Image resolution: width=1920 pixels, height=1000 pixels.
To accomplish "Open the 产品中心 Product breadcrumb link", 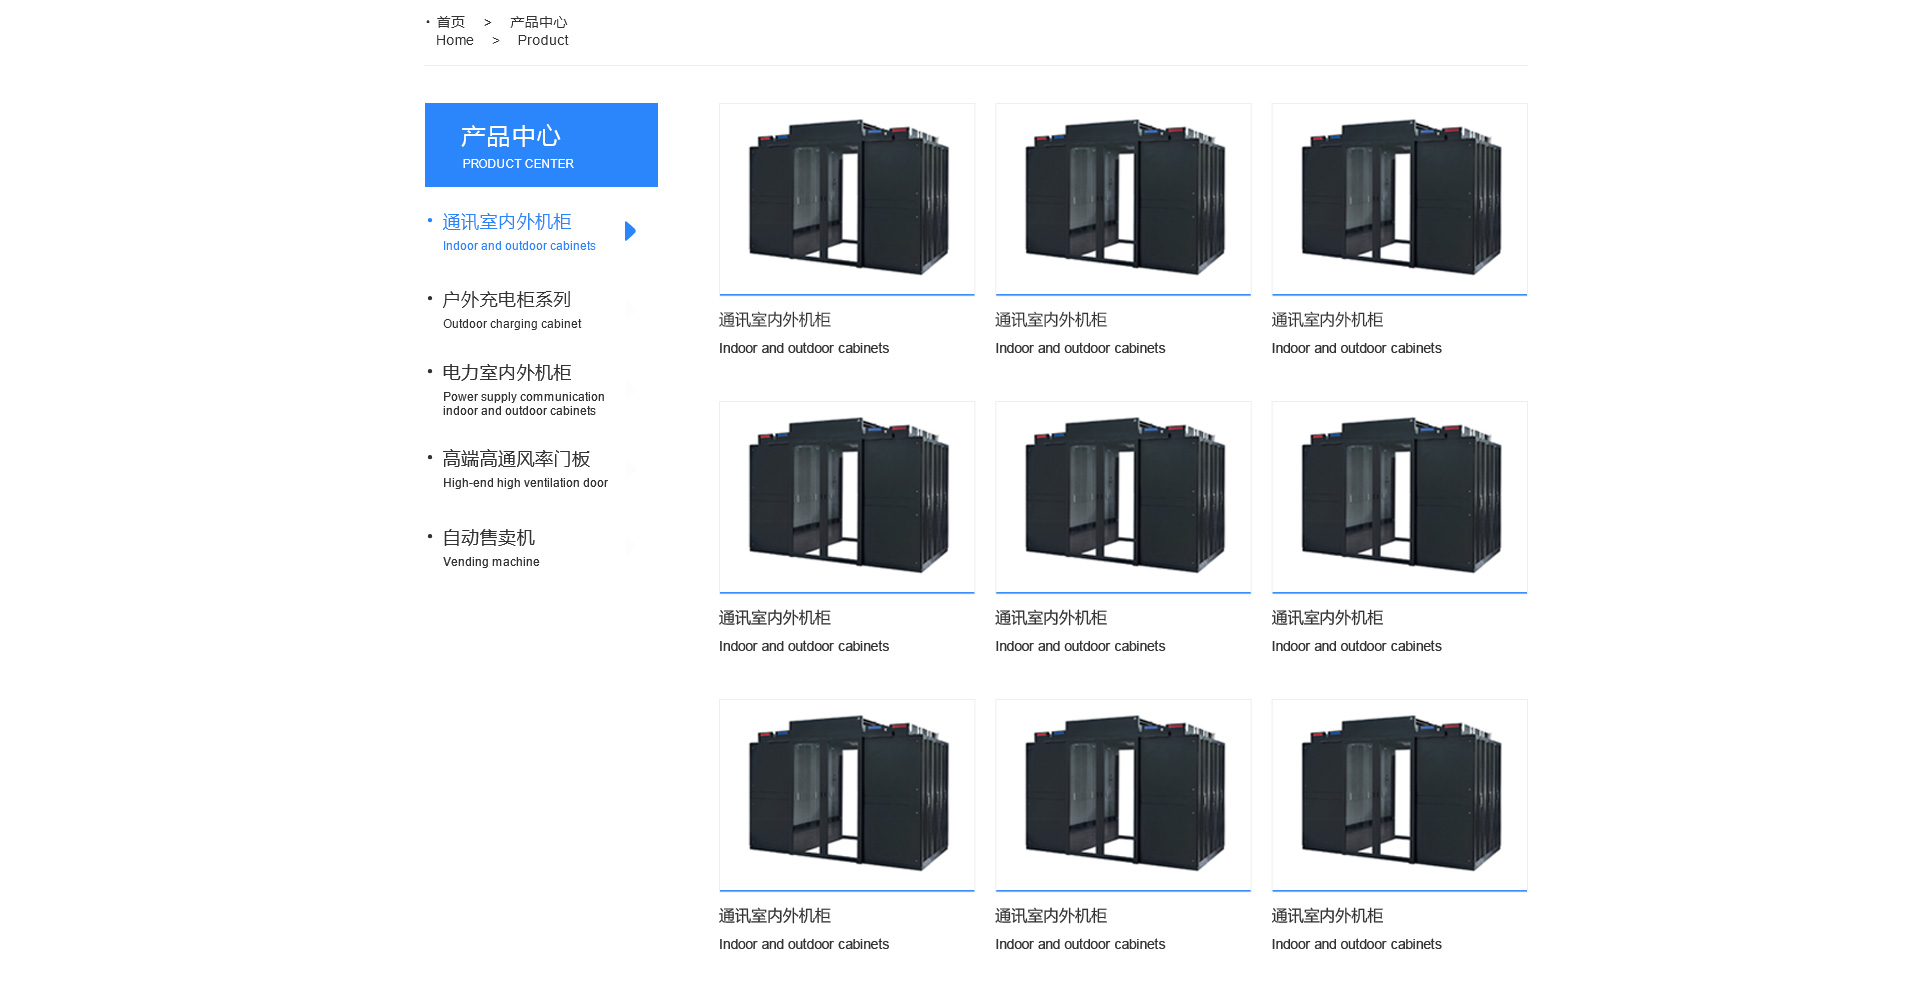I will point(540,31).
